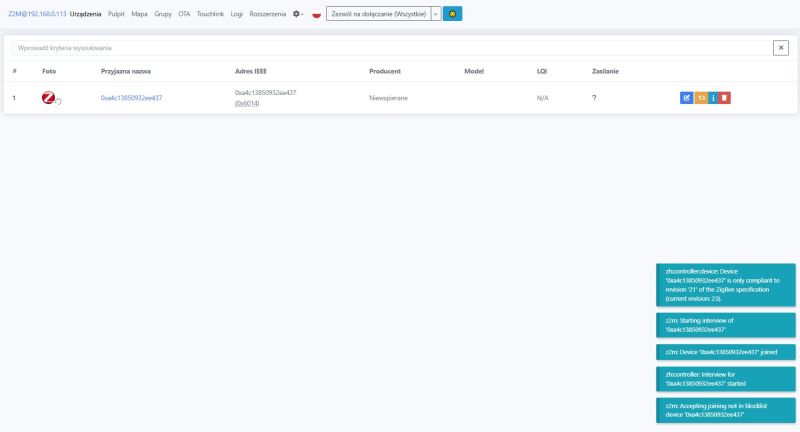Open the Pulpit dashboard page
The height and width of the screenshot is (432, 800).
click(x=116, y=14)
